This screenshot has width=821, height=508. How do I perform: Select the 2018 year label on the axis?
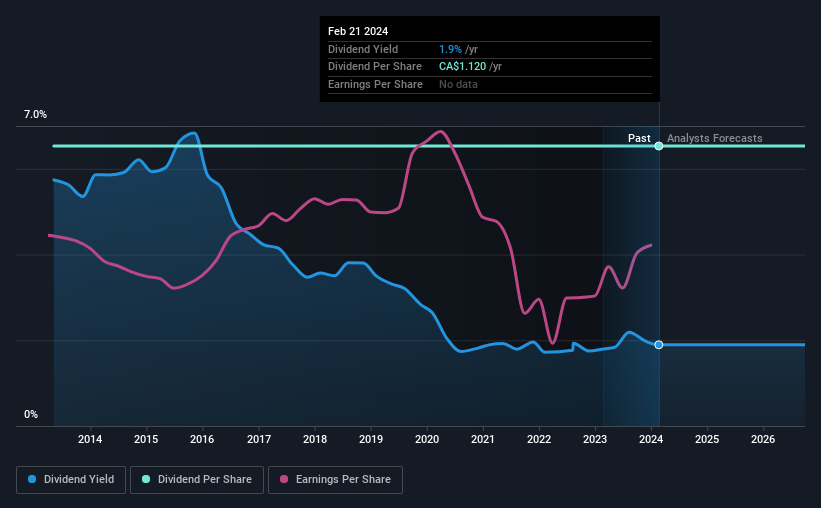click(x=315, y=439)
